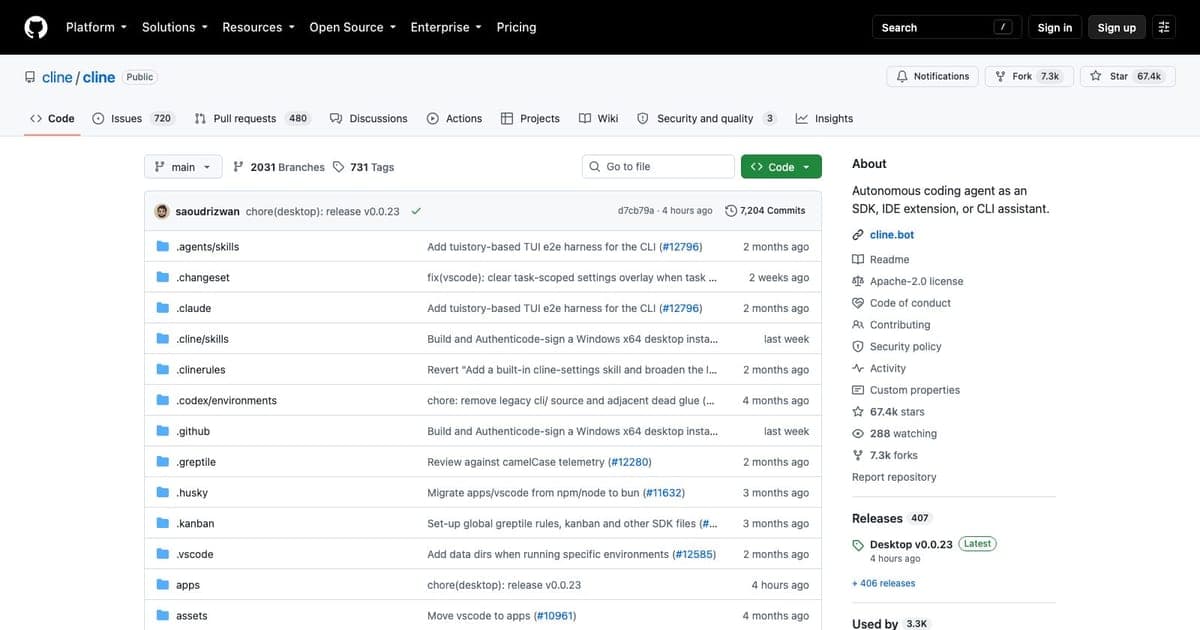
Task: Click the pulse icon beside Activity
Action: pos(858,368)
